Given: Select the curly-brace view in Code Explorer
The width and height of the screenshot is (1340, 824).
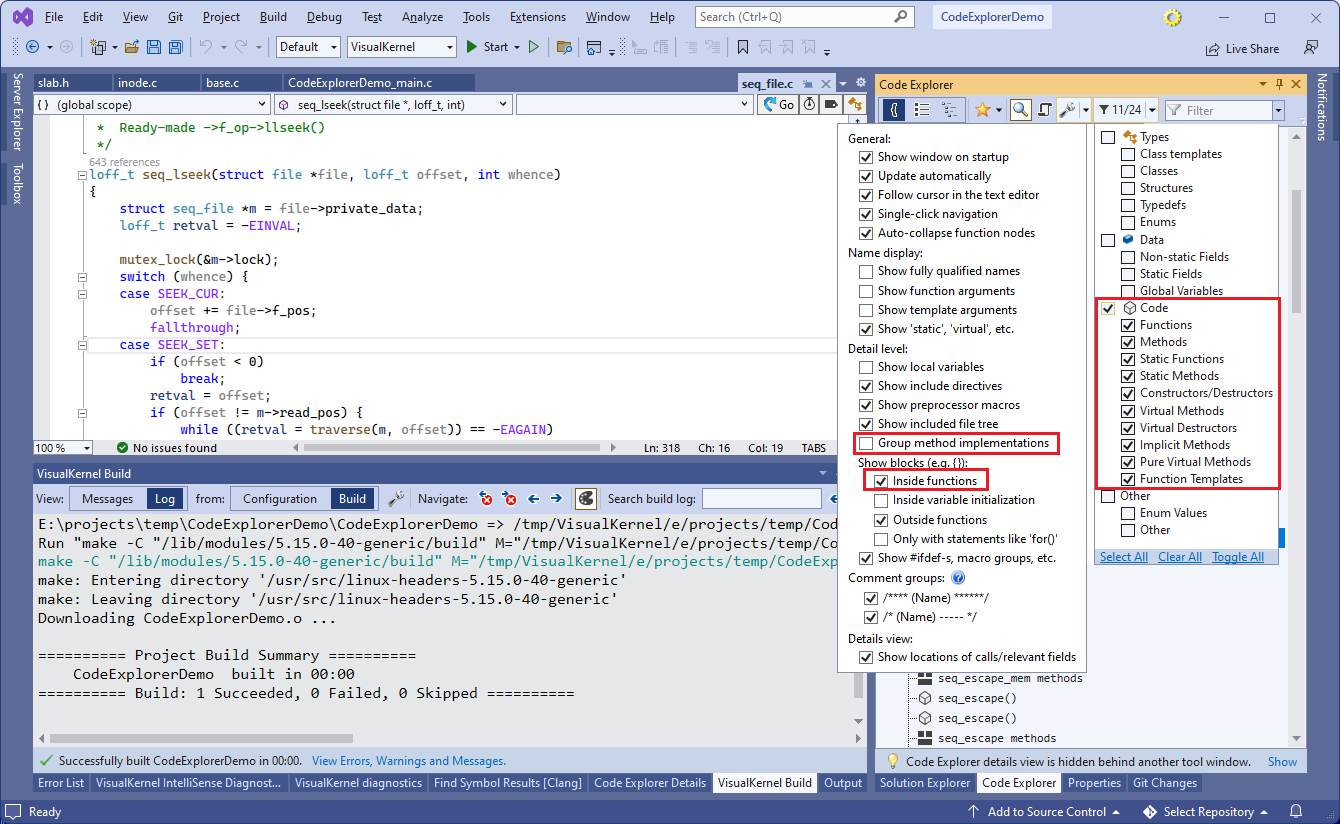Looking at the screenshot, I should (x=895, y=110).
